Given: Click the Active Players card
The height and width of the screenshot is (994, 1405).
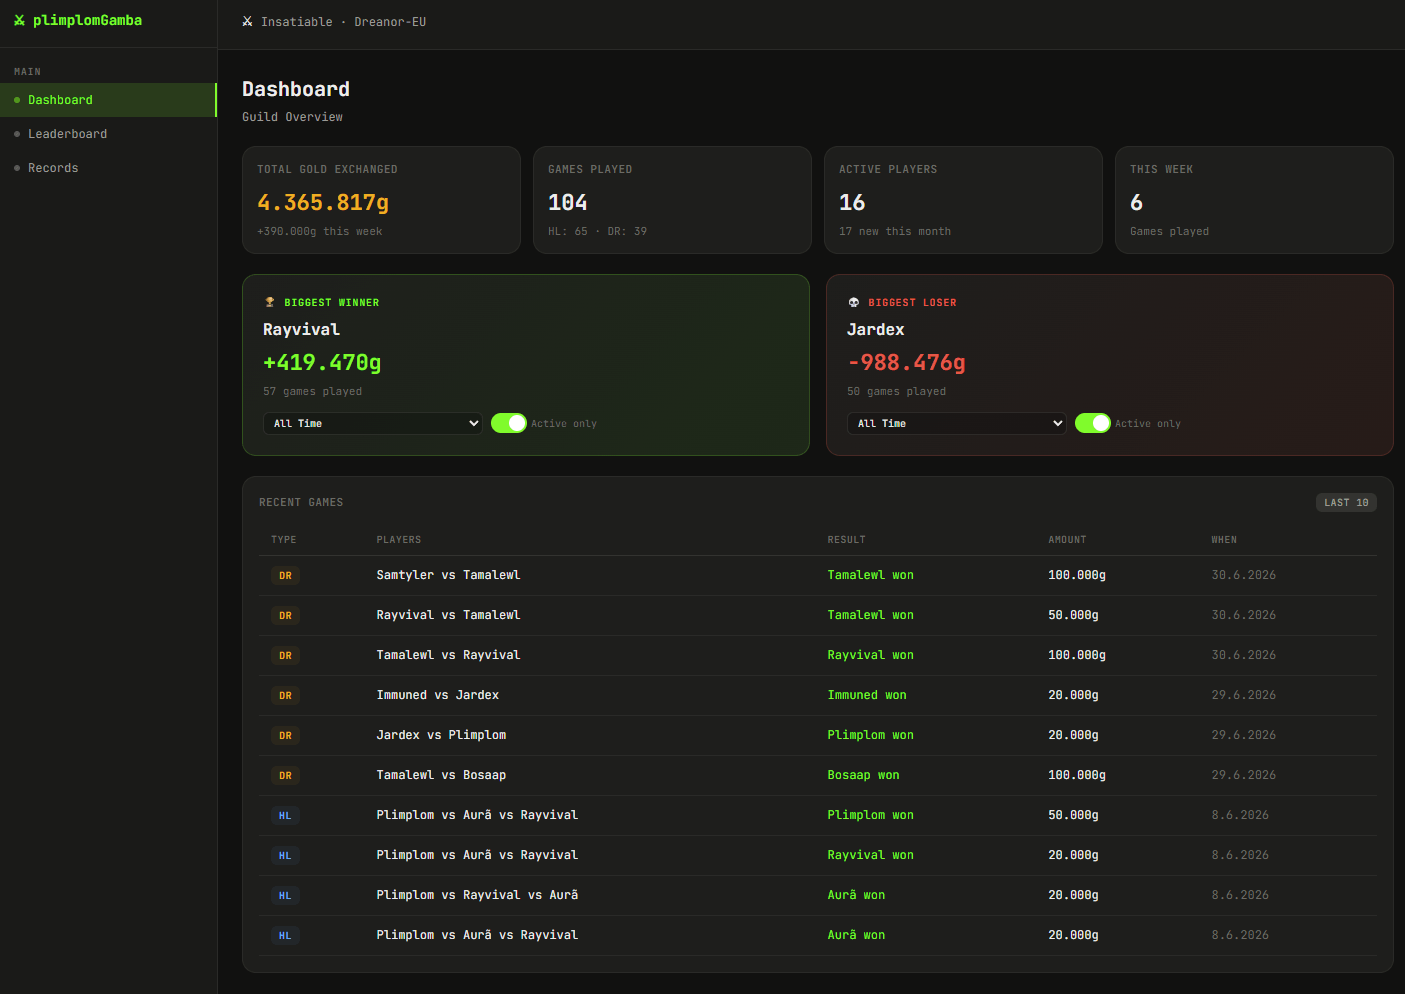Looking at the screenshot, I should pos(963,200).
